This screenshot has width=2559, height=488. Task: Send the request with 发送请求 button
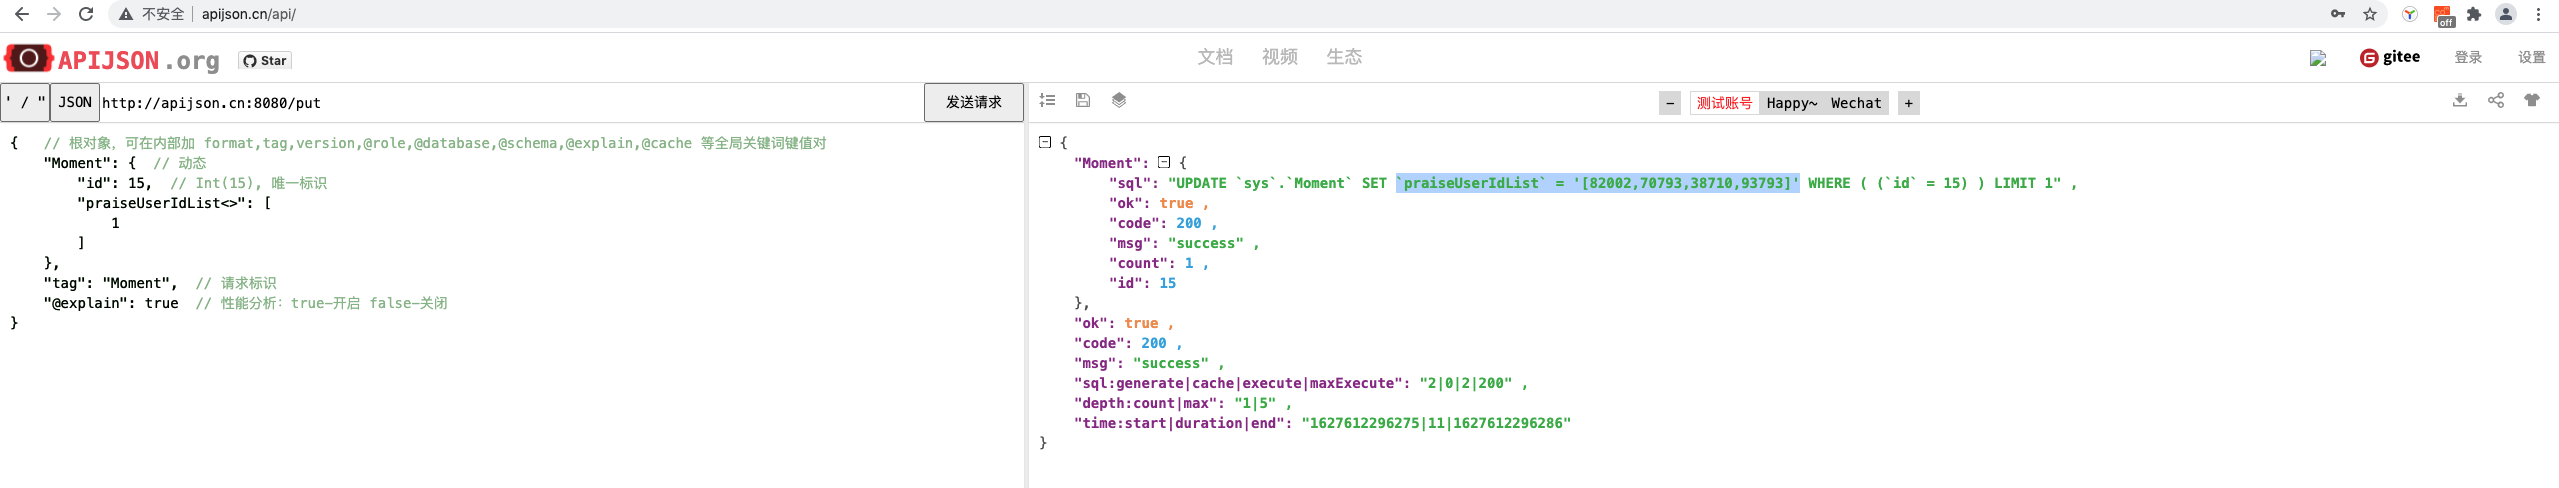coord(973,102)
